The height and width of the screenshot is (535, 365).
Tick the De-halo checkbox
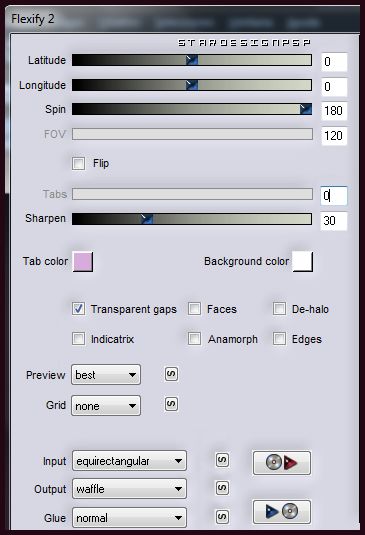(x=279, y=309)
